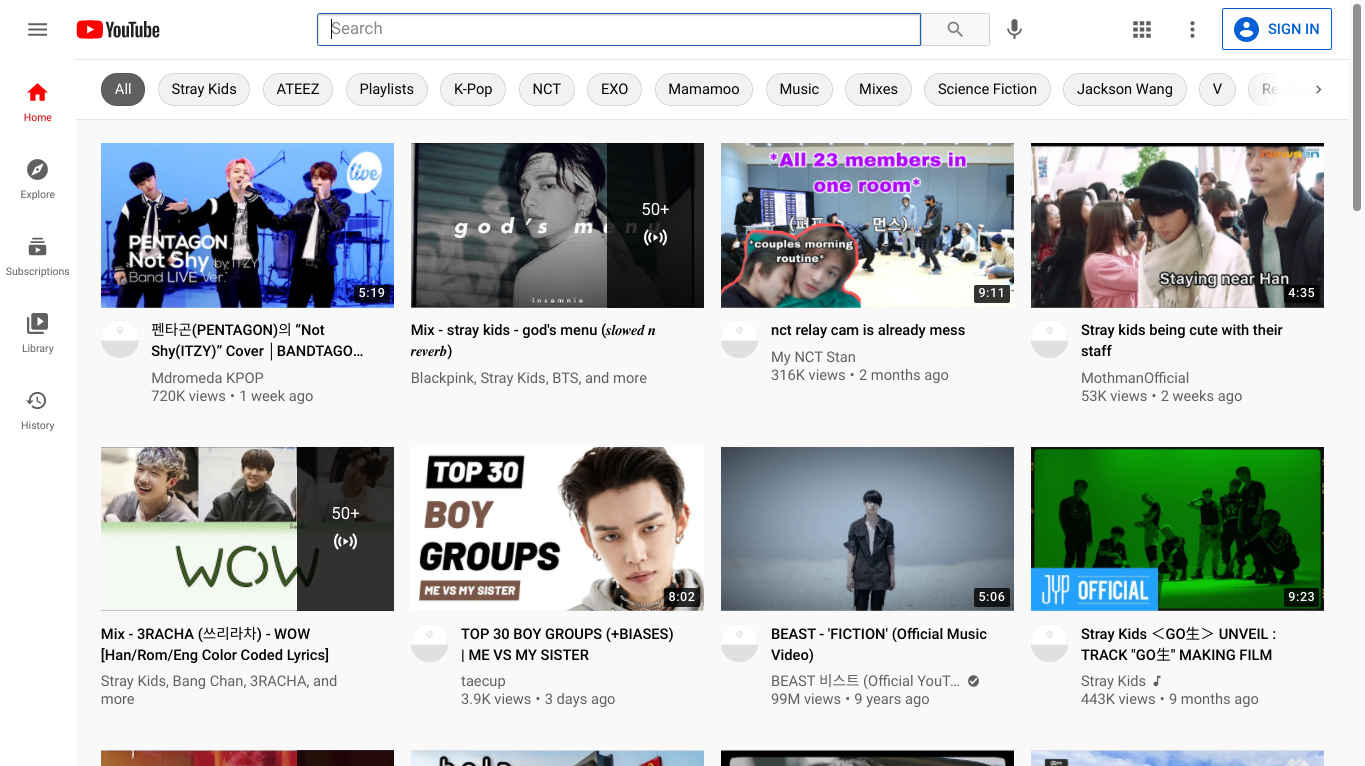Viewport: 1365px width, 766px height.
Task: Click the search magnifier button
Action: (x=955, y=29)
